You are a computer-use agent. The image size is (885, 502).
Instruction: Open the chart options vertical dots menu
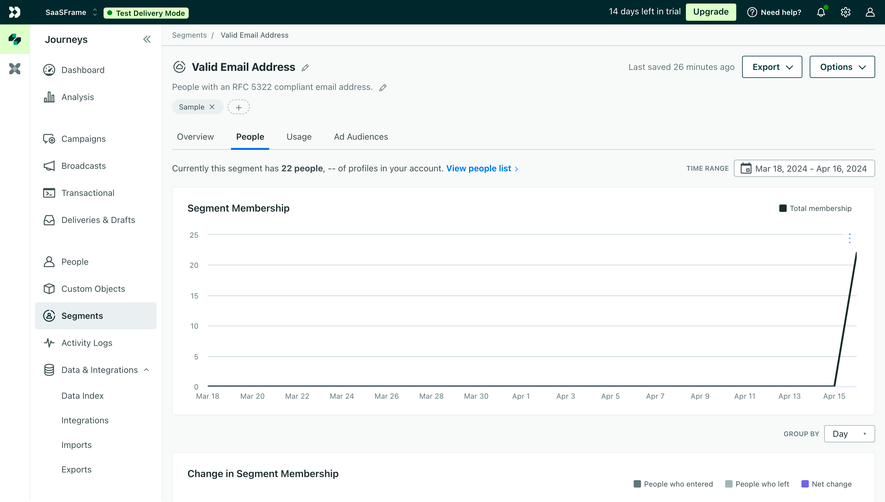coord(849,238)
